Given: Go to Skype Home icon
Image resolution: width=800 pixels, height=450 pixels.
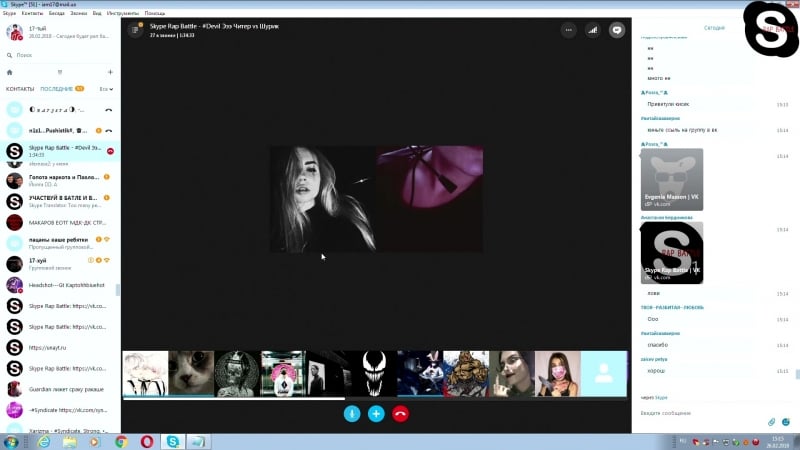Looking at the screenshot, I should click(x=9, y=72).
